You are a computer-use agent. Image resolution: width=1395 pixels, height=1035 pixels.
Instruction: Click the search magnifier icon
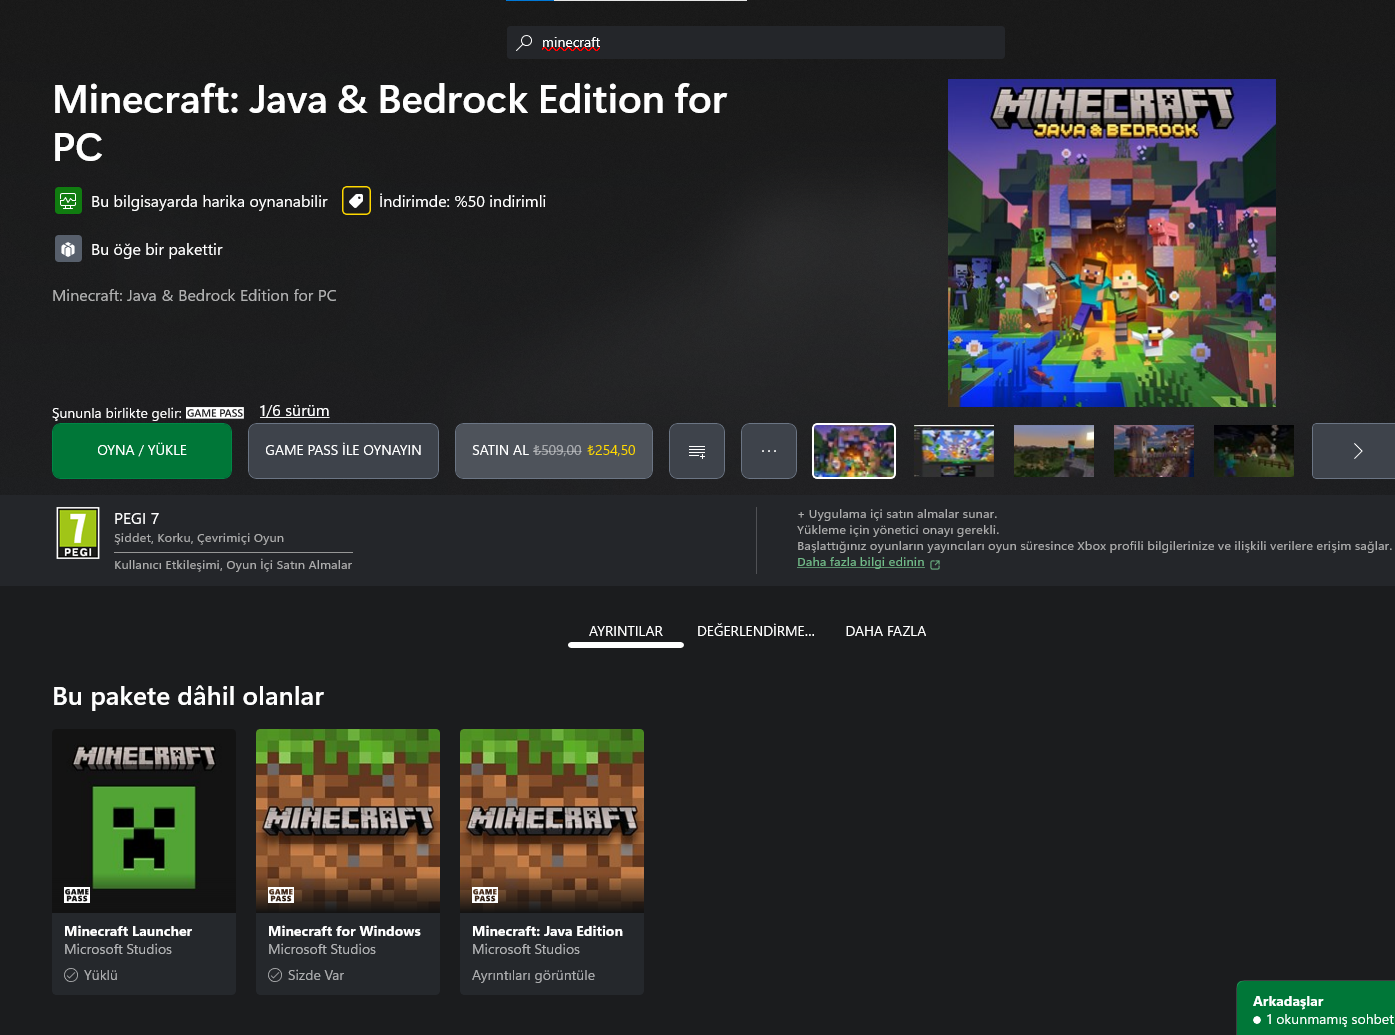[524, 42]
